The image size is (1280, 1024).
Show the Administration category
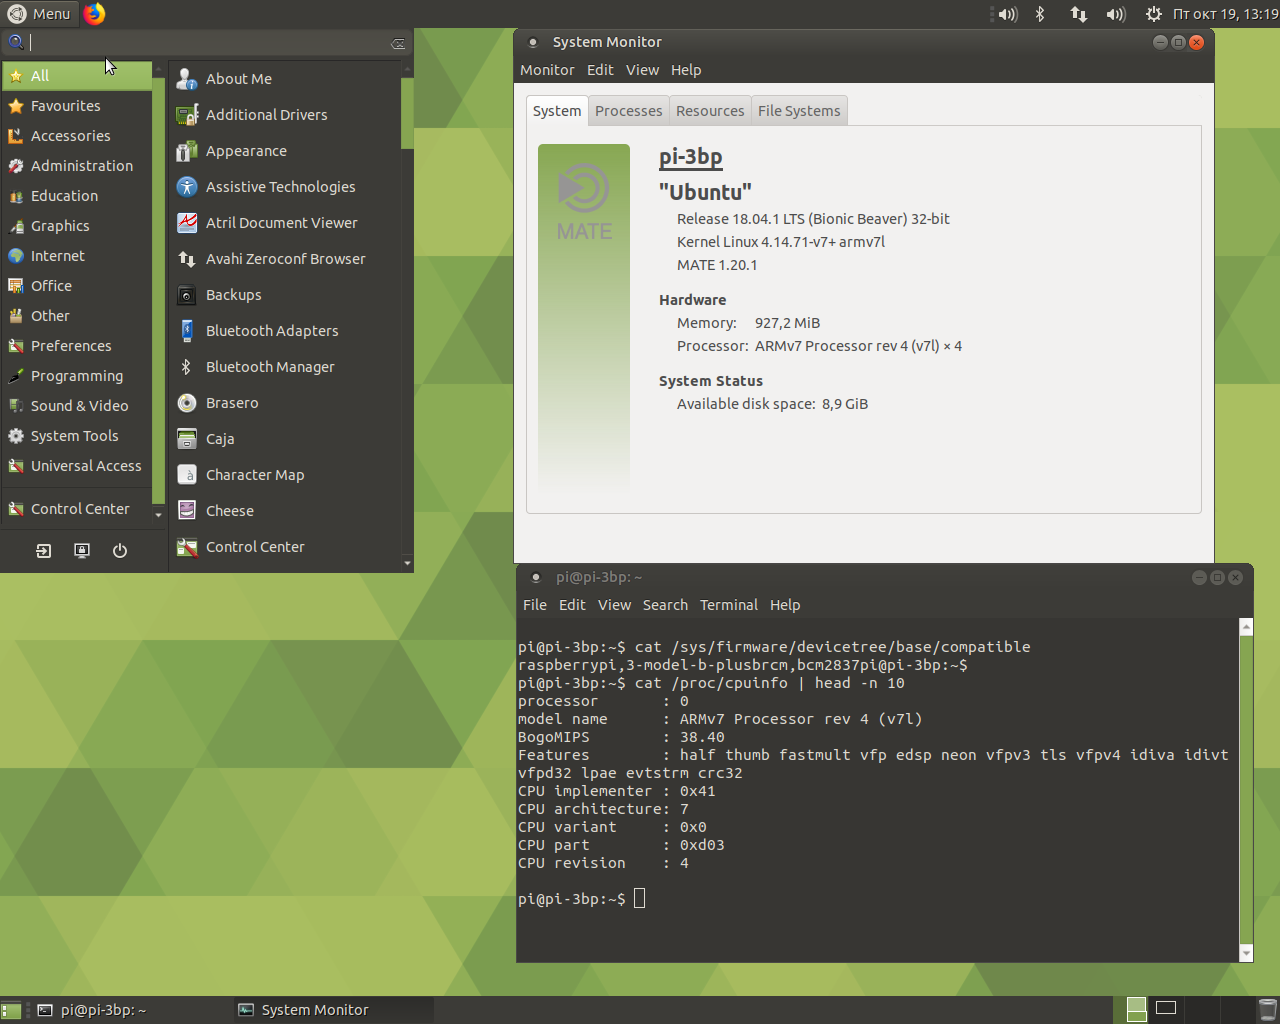[77, 166]
